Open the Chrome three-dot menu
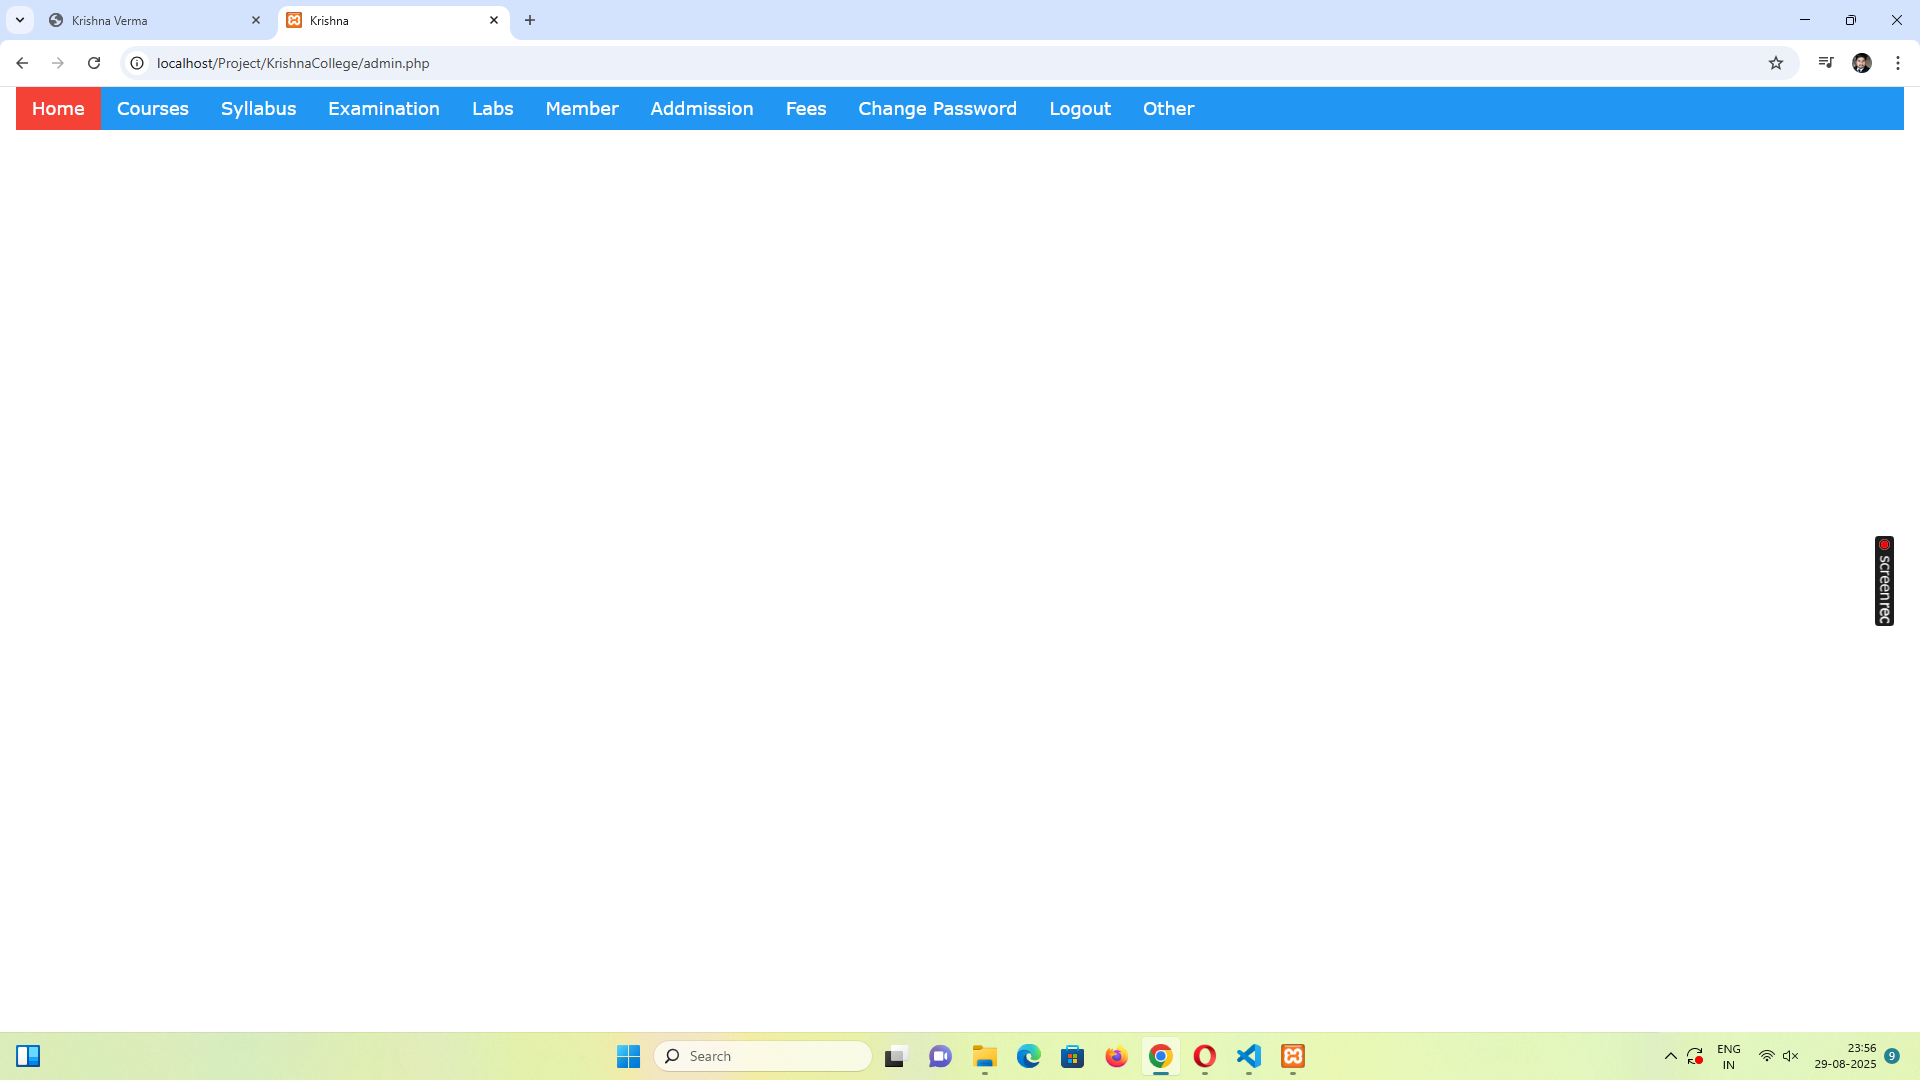The width and height of the screenshot is (1920, 1080). coord(1898,63)
